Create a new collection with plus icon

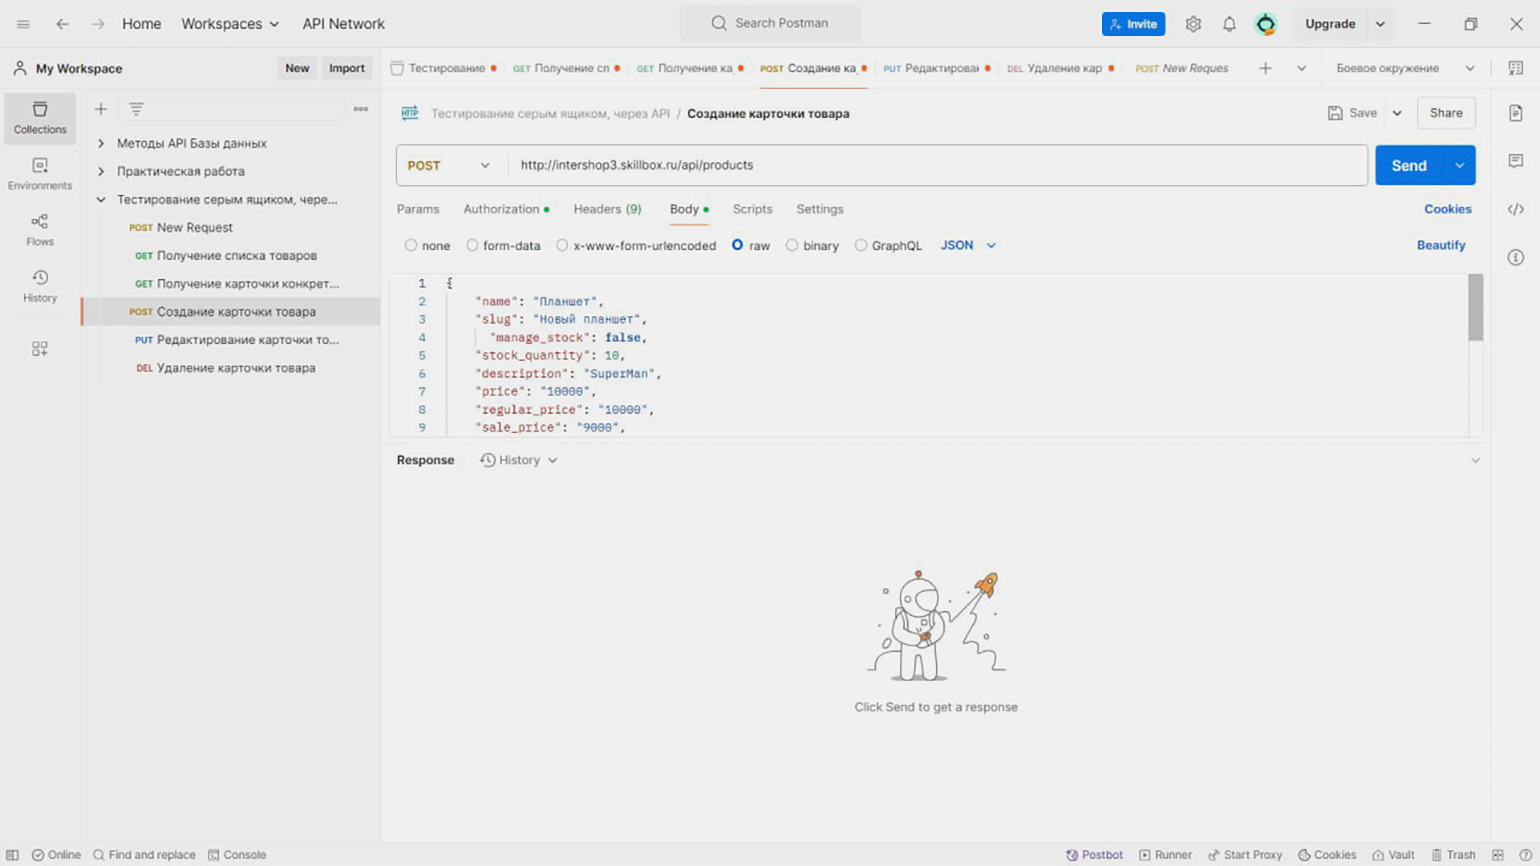pos(101,109)
